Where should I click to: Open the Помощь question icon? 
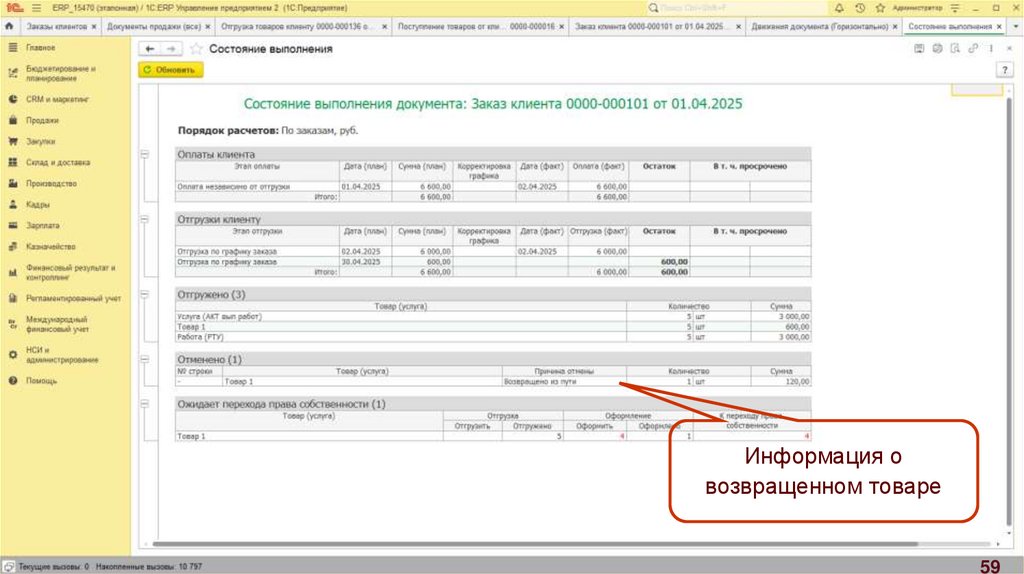pos(12,381)
